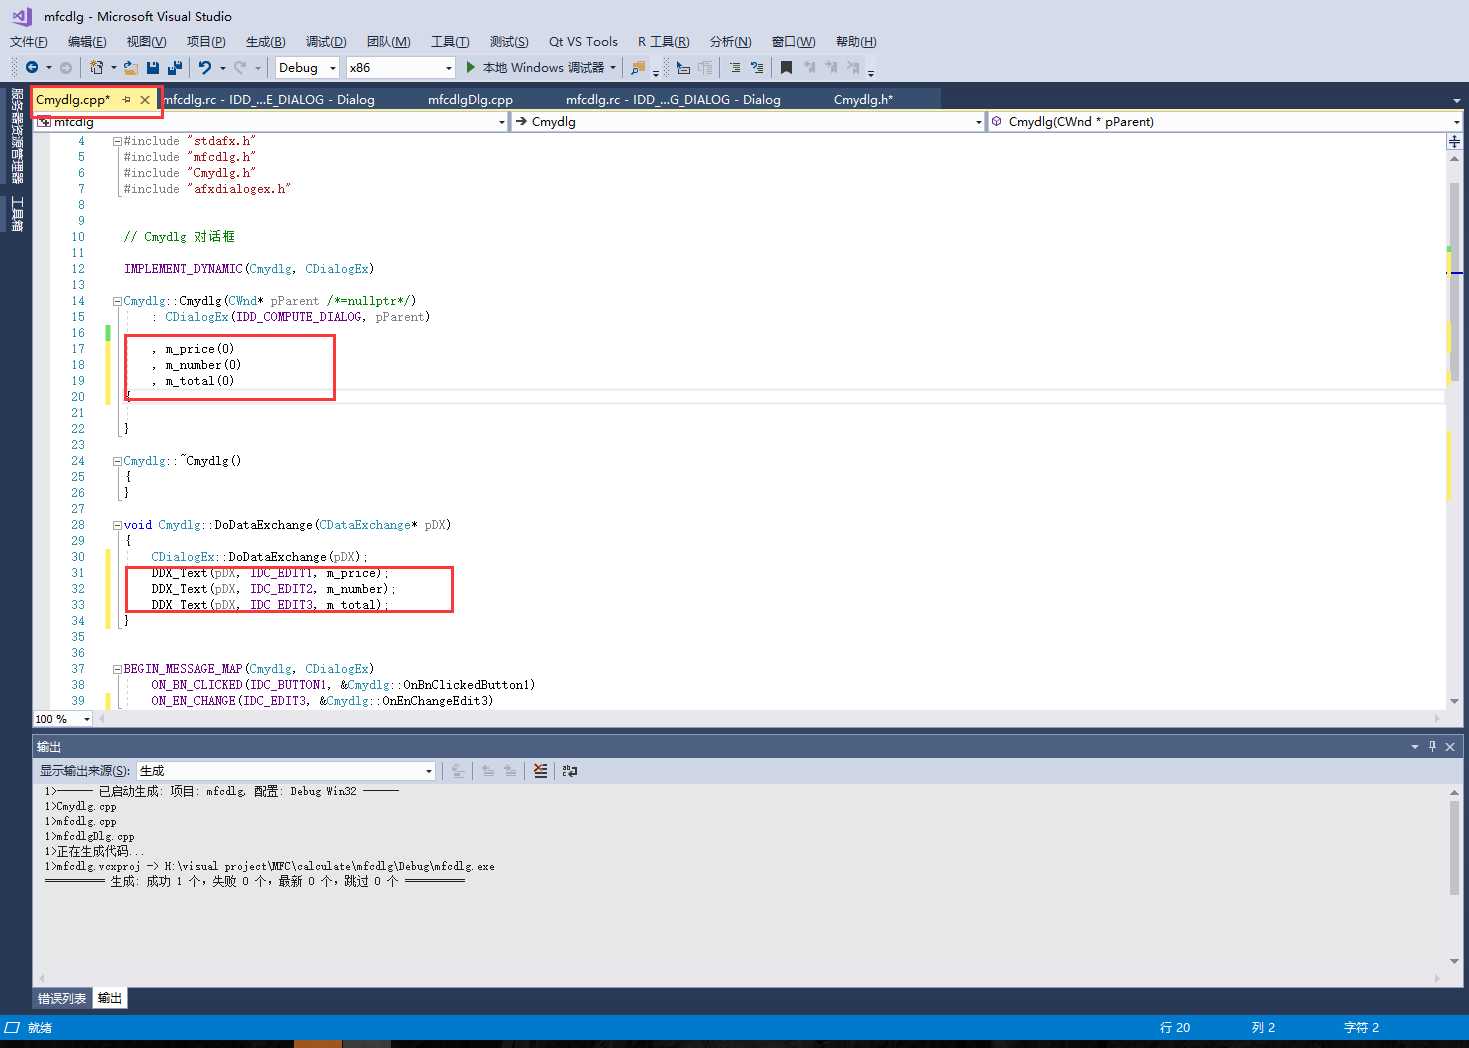Toggle bookmark on current line
The image size is (1469, 1048).
[787, 67]
